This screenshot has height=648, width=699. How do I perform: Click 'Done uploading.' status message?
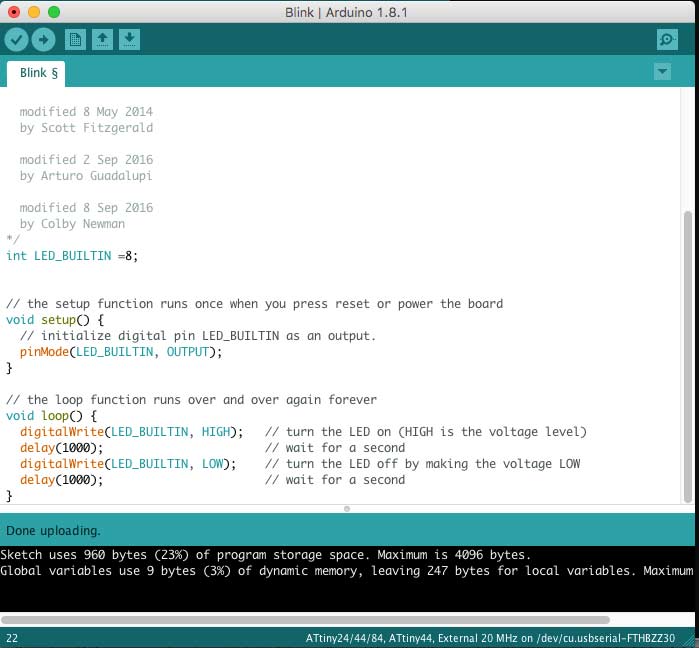pos(53,531)
